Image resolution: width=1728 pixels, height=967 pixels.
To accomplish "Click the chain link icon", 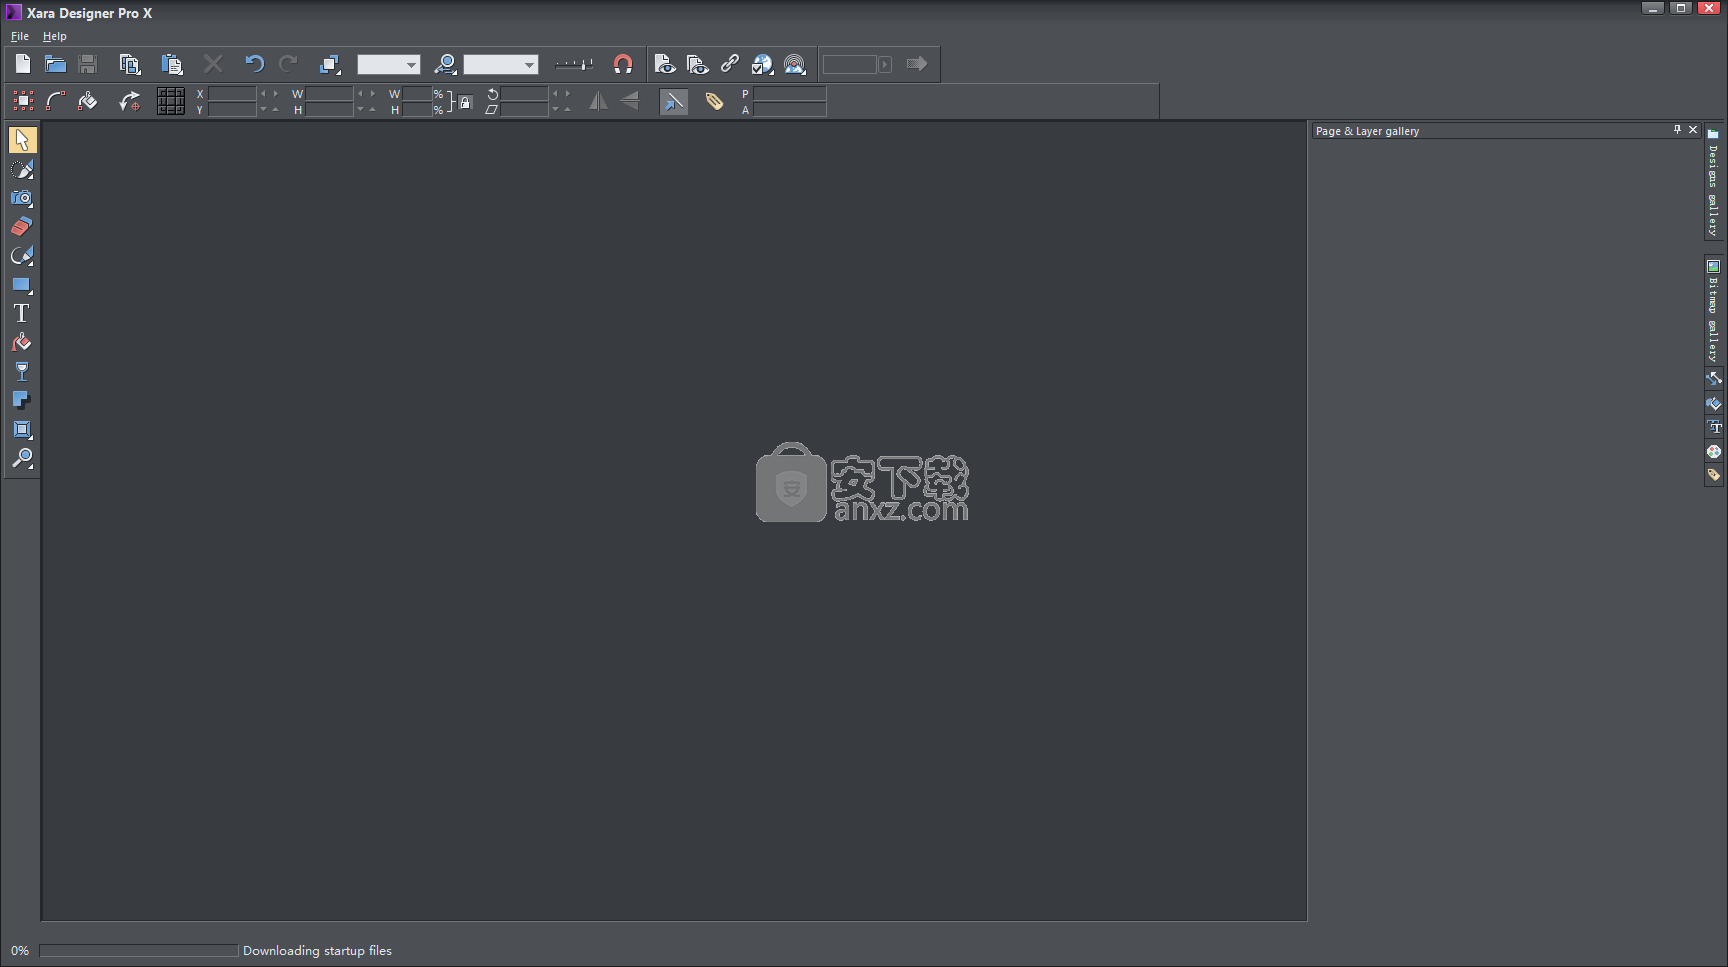I will coord(730,64).
